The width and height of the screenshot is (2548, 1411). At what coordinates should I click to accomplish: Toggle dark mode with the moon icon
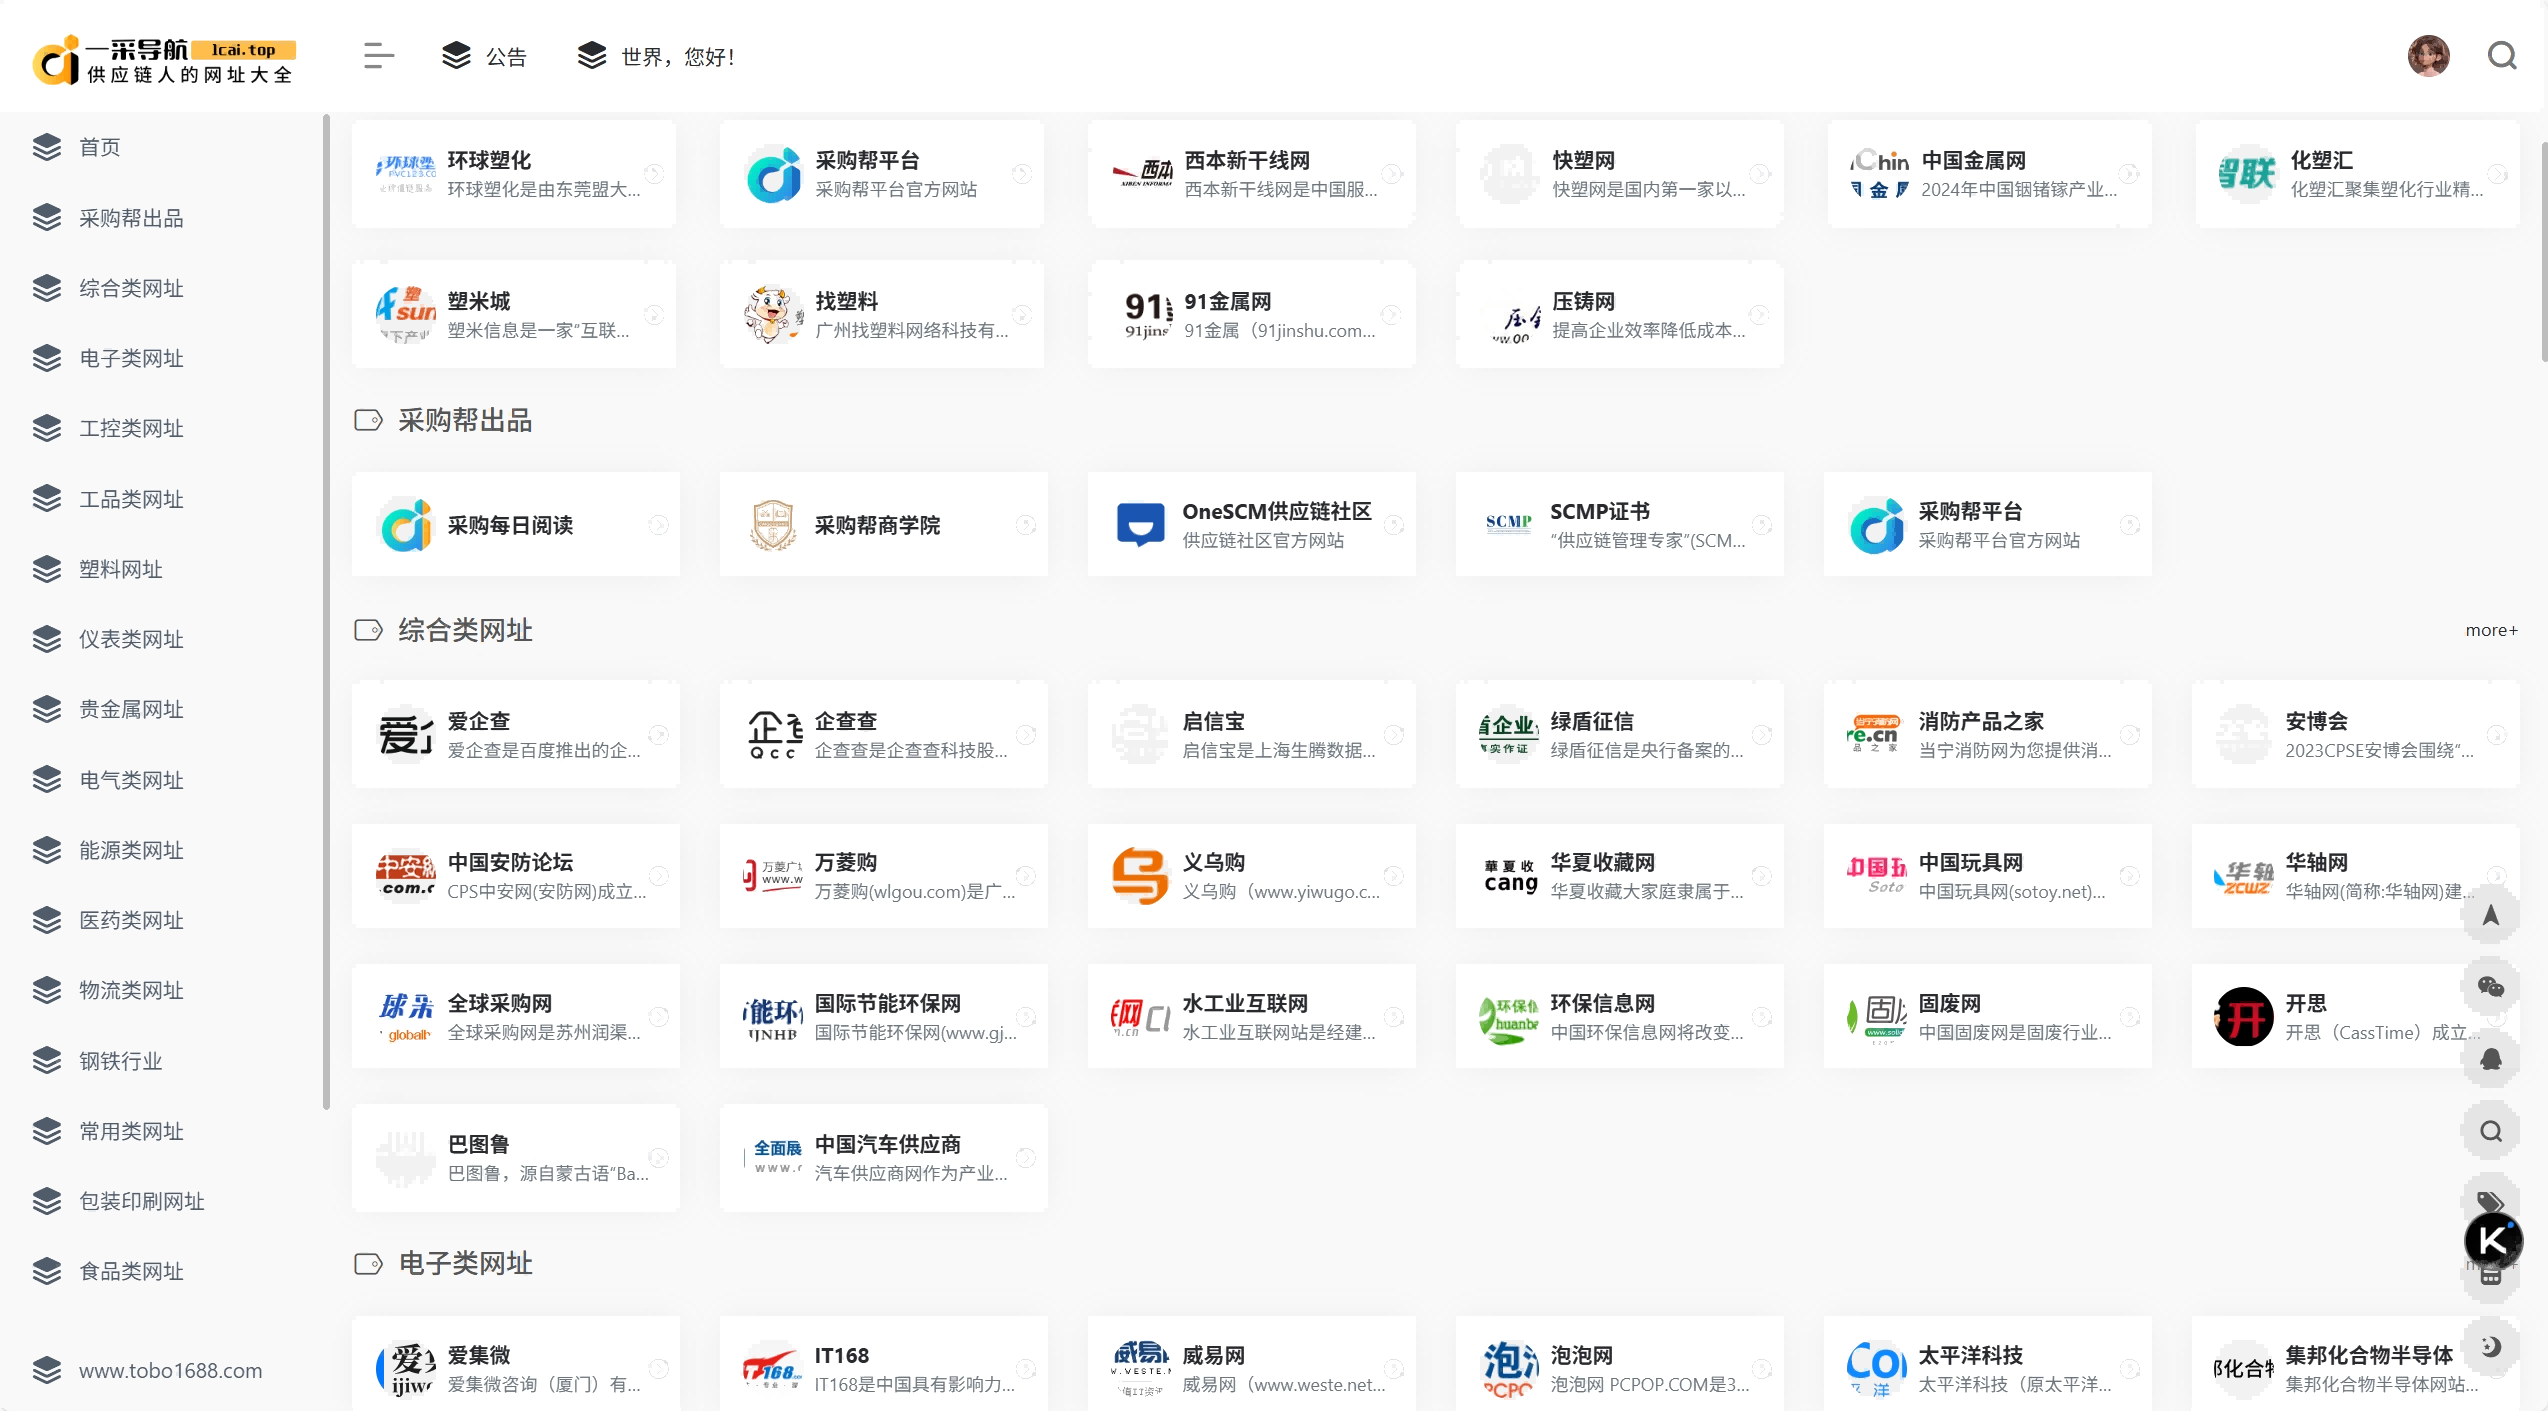(2492, 1345)
